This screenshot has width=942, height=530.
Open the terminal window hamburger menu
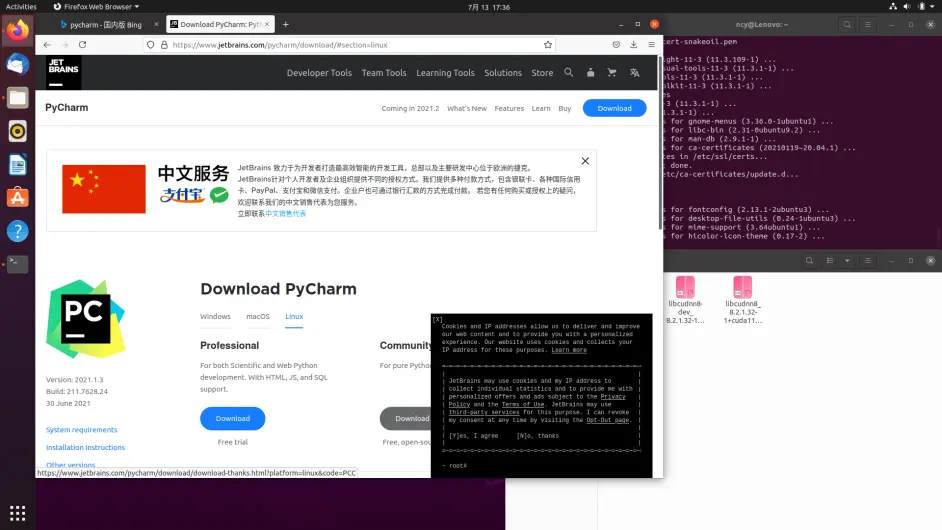(x=868, y=25)
